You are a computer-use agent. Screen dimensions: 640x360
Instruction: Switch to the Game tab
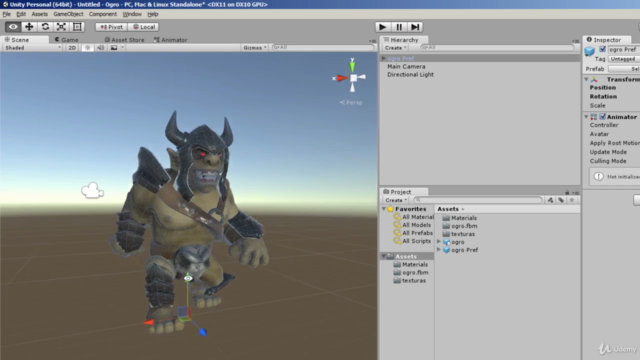click(66, 40)
